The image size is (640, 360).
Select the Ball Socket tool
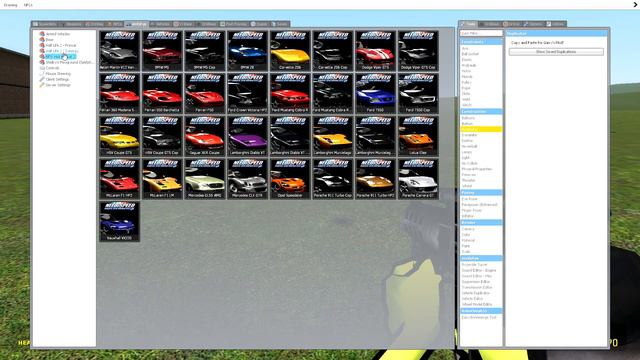coord(470,54)
